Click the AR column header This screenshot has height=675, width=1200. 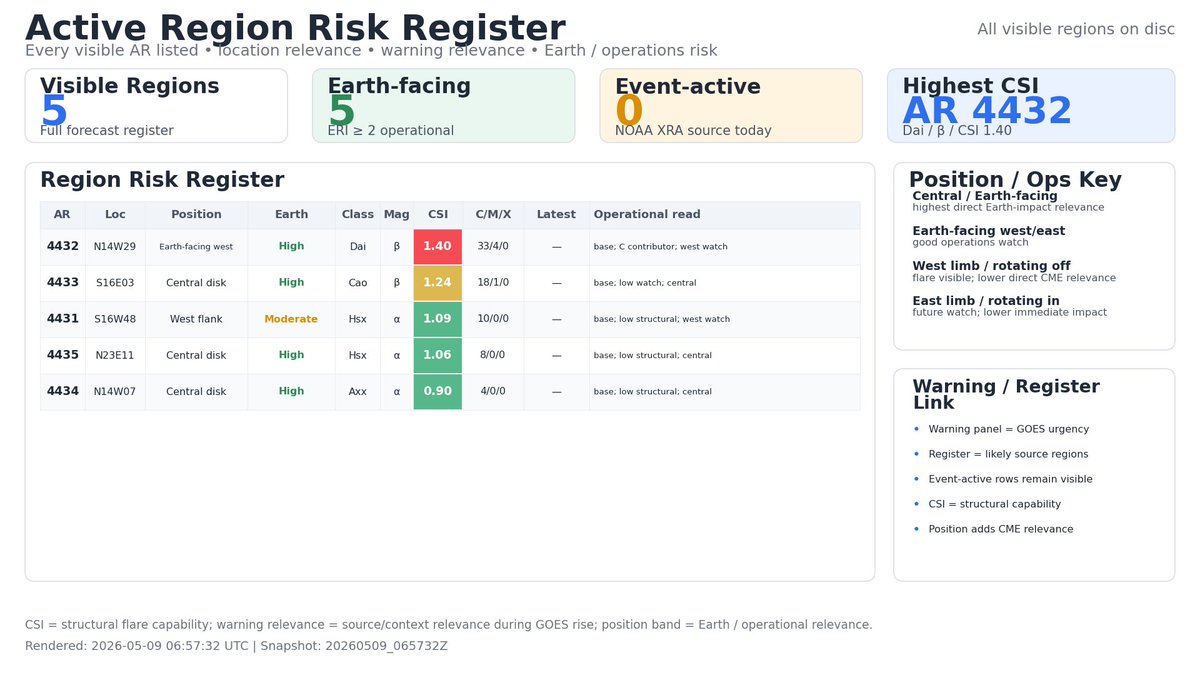tap(62, 215)
